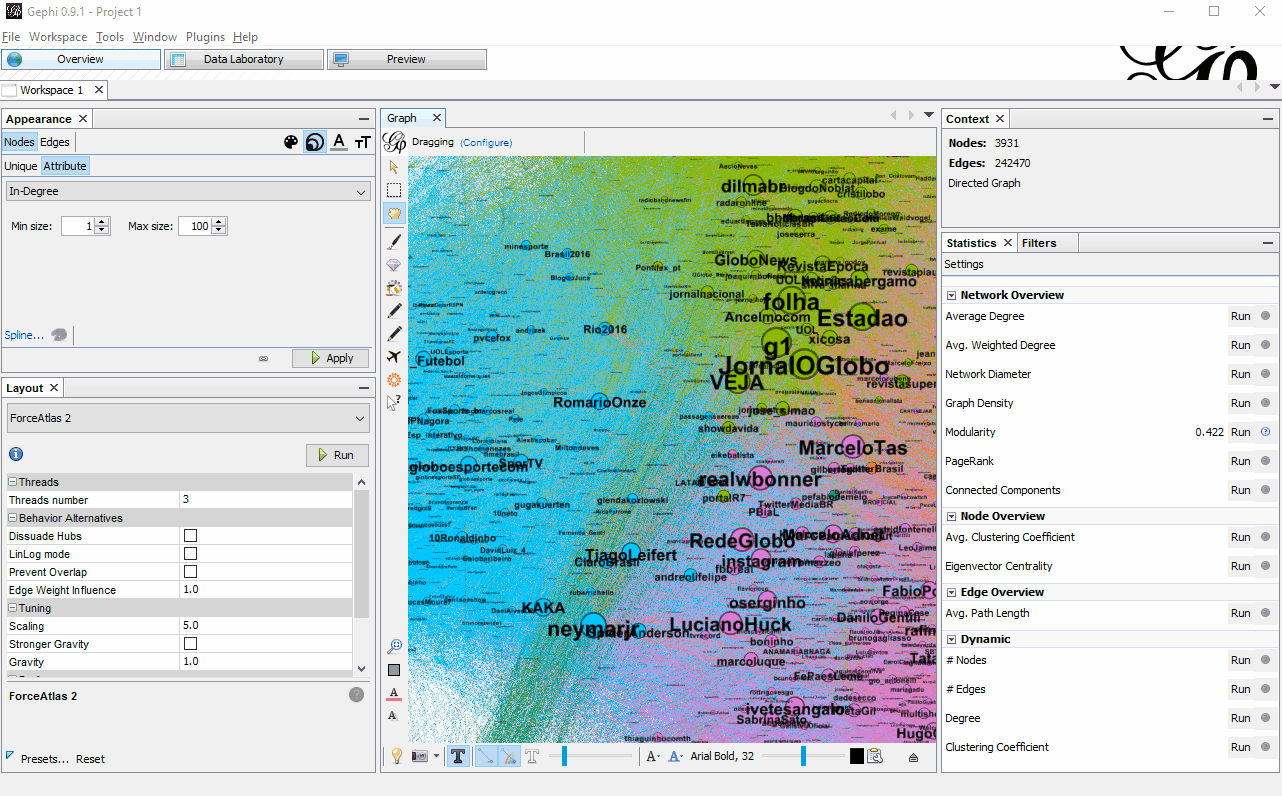
Task: Toggle edge labels outlined T button
Action: coord(532,756)
